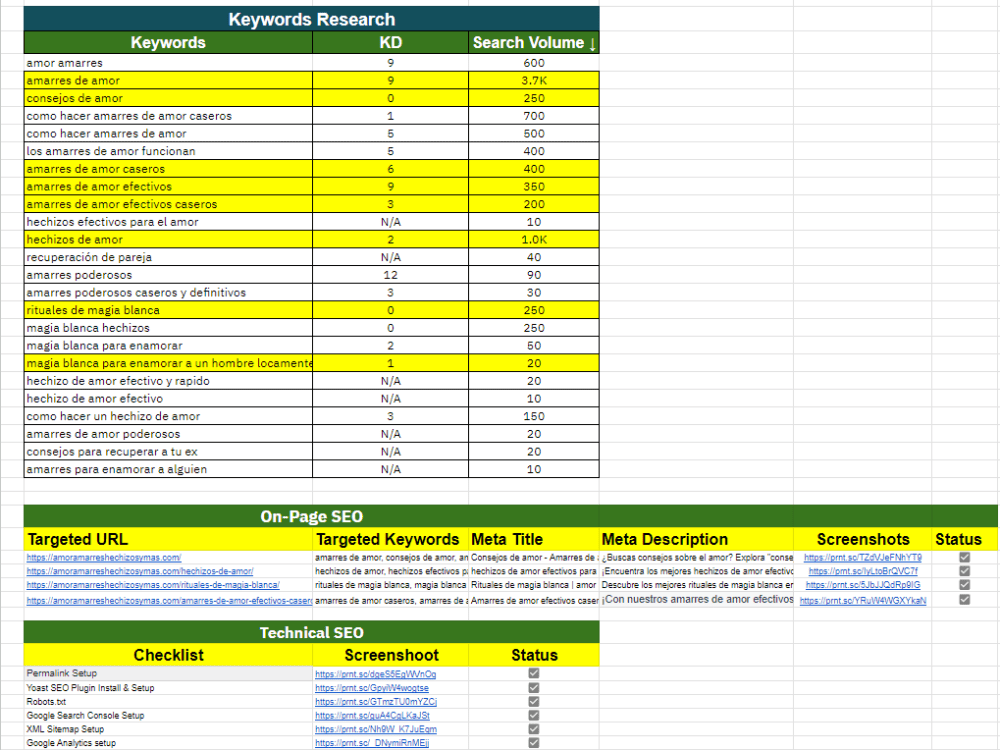1000x750 pixels.
Task: Select the Targeted Keywords header cell
Action: tap(390, 539)
